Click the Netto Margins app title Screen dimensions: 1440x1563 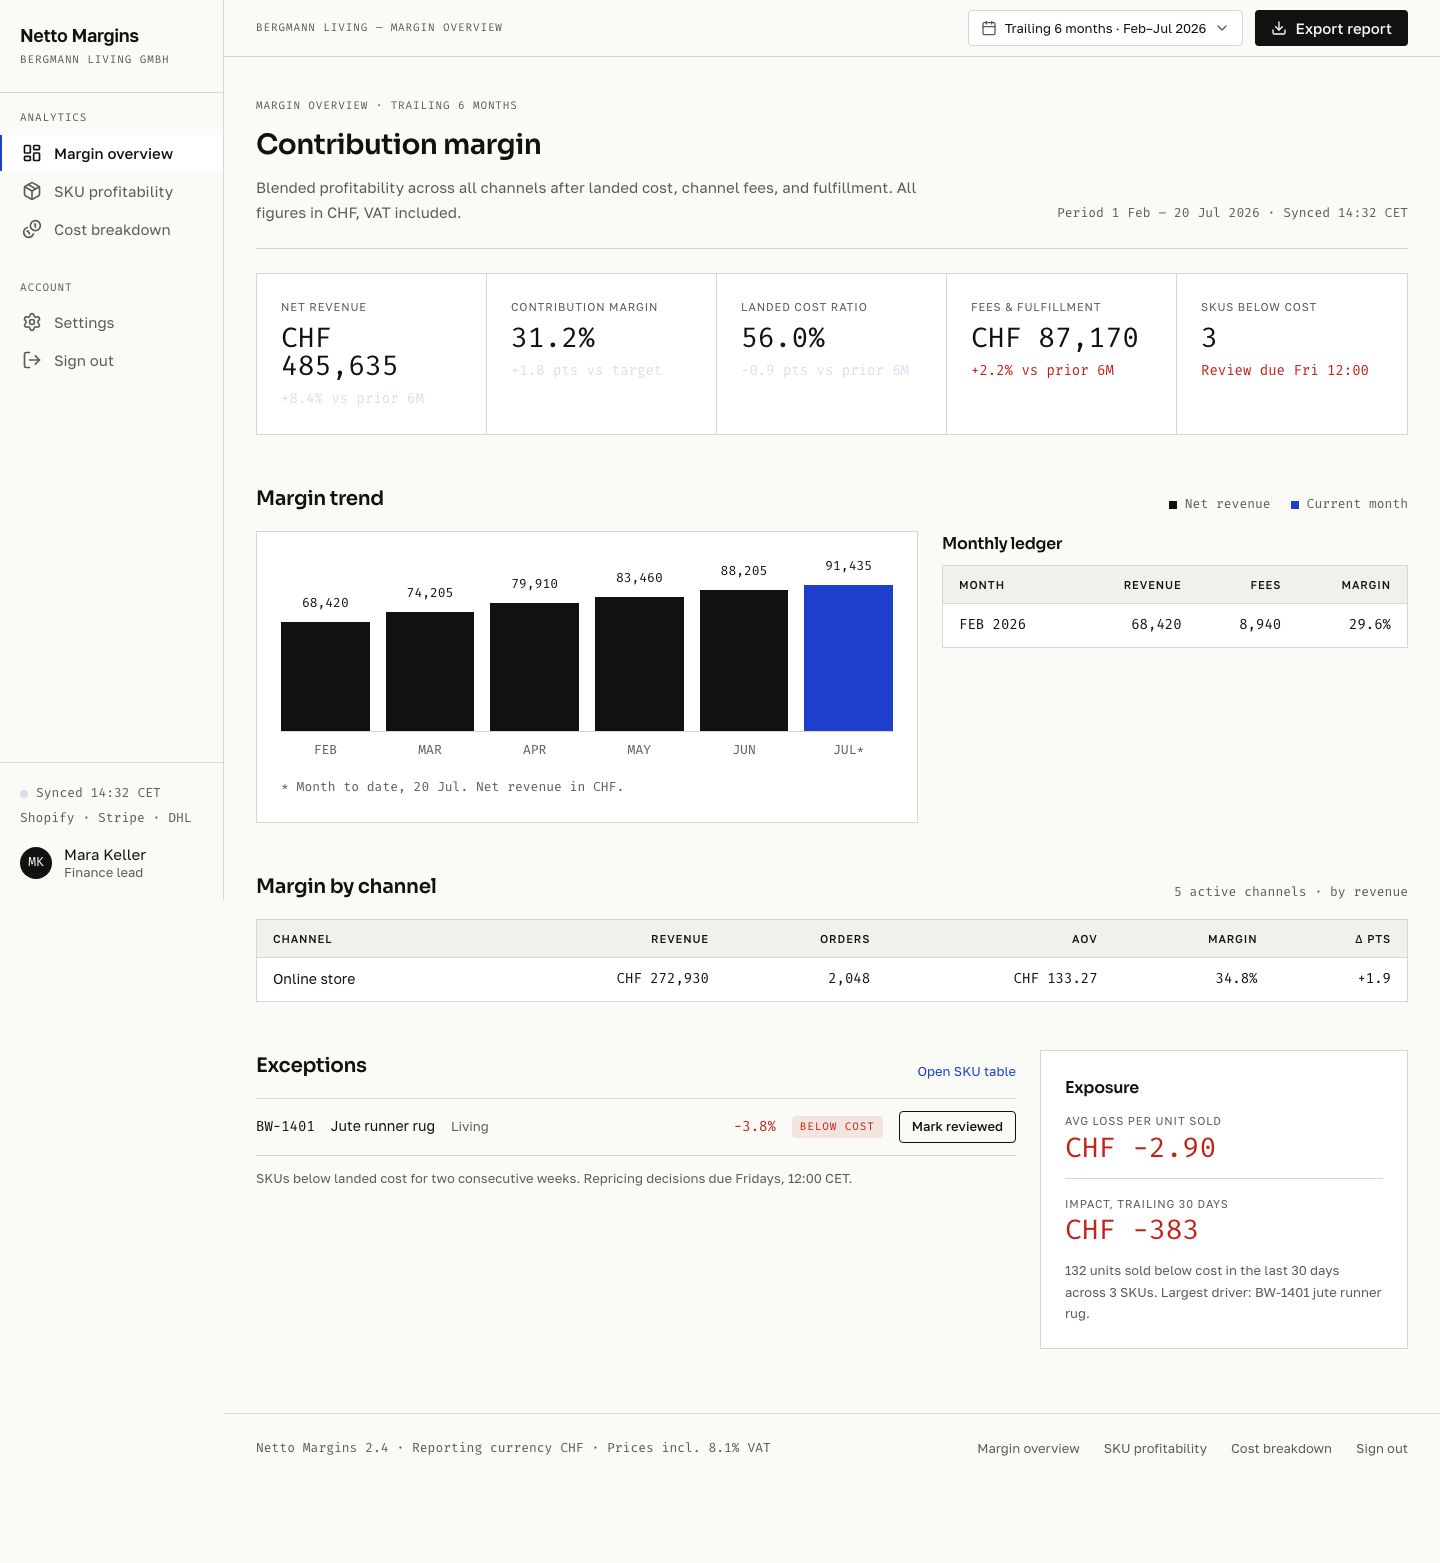tap(79, 36)
